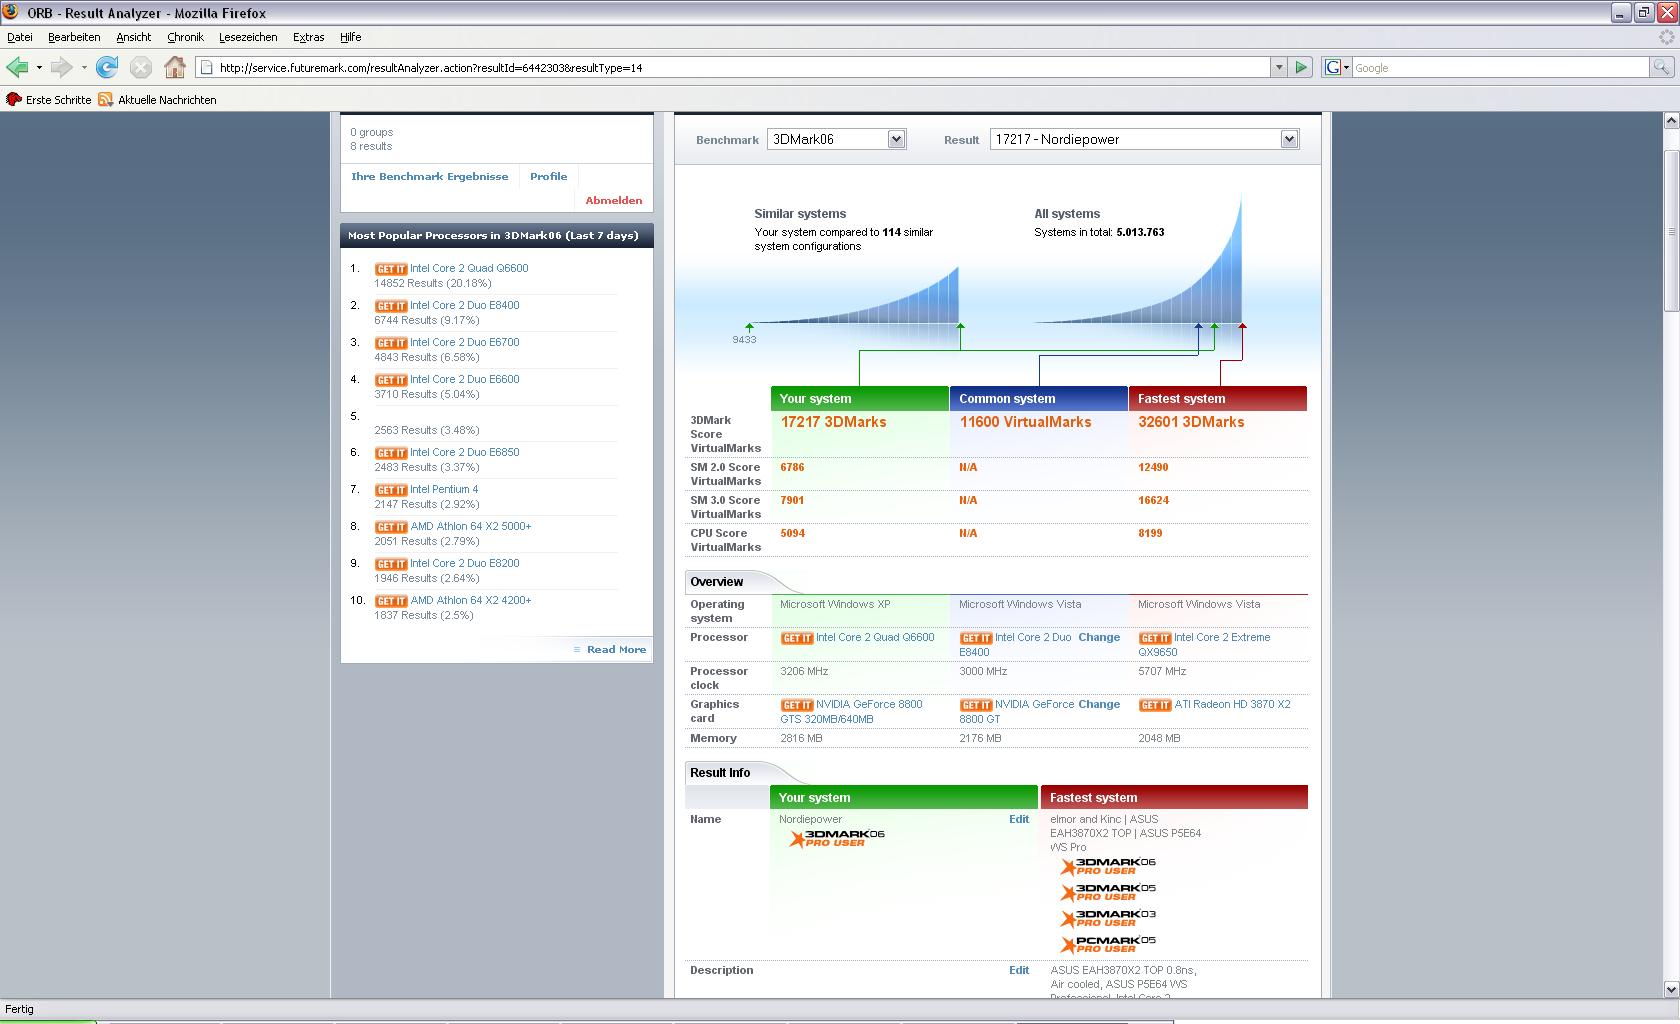Open the Datei menu
This screenshot has height=1024, width=1680.
(x=20, y=37)
